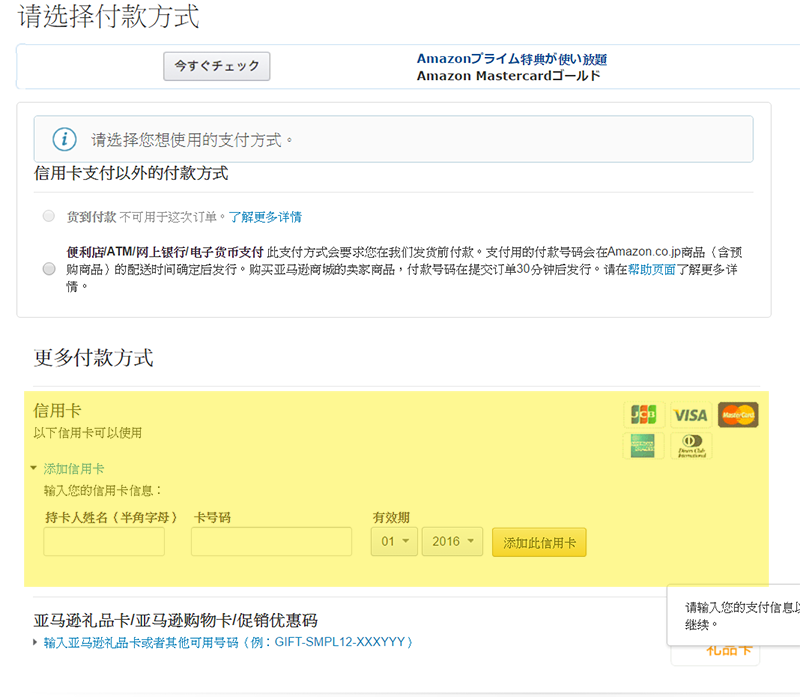
Task: Click the 亚马逊礼品卡/亚马逊购物卡/促销优惠码 heading
Action: point(176,620)
